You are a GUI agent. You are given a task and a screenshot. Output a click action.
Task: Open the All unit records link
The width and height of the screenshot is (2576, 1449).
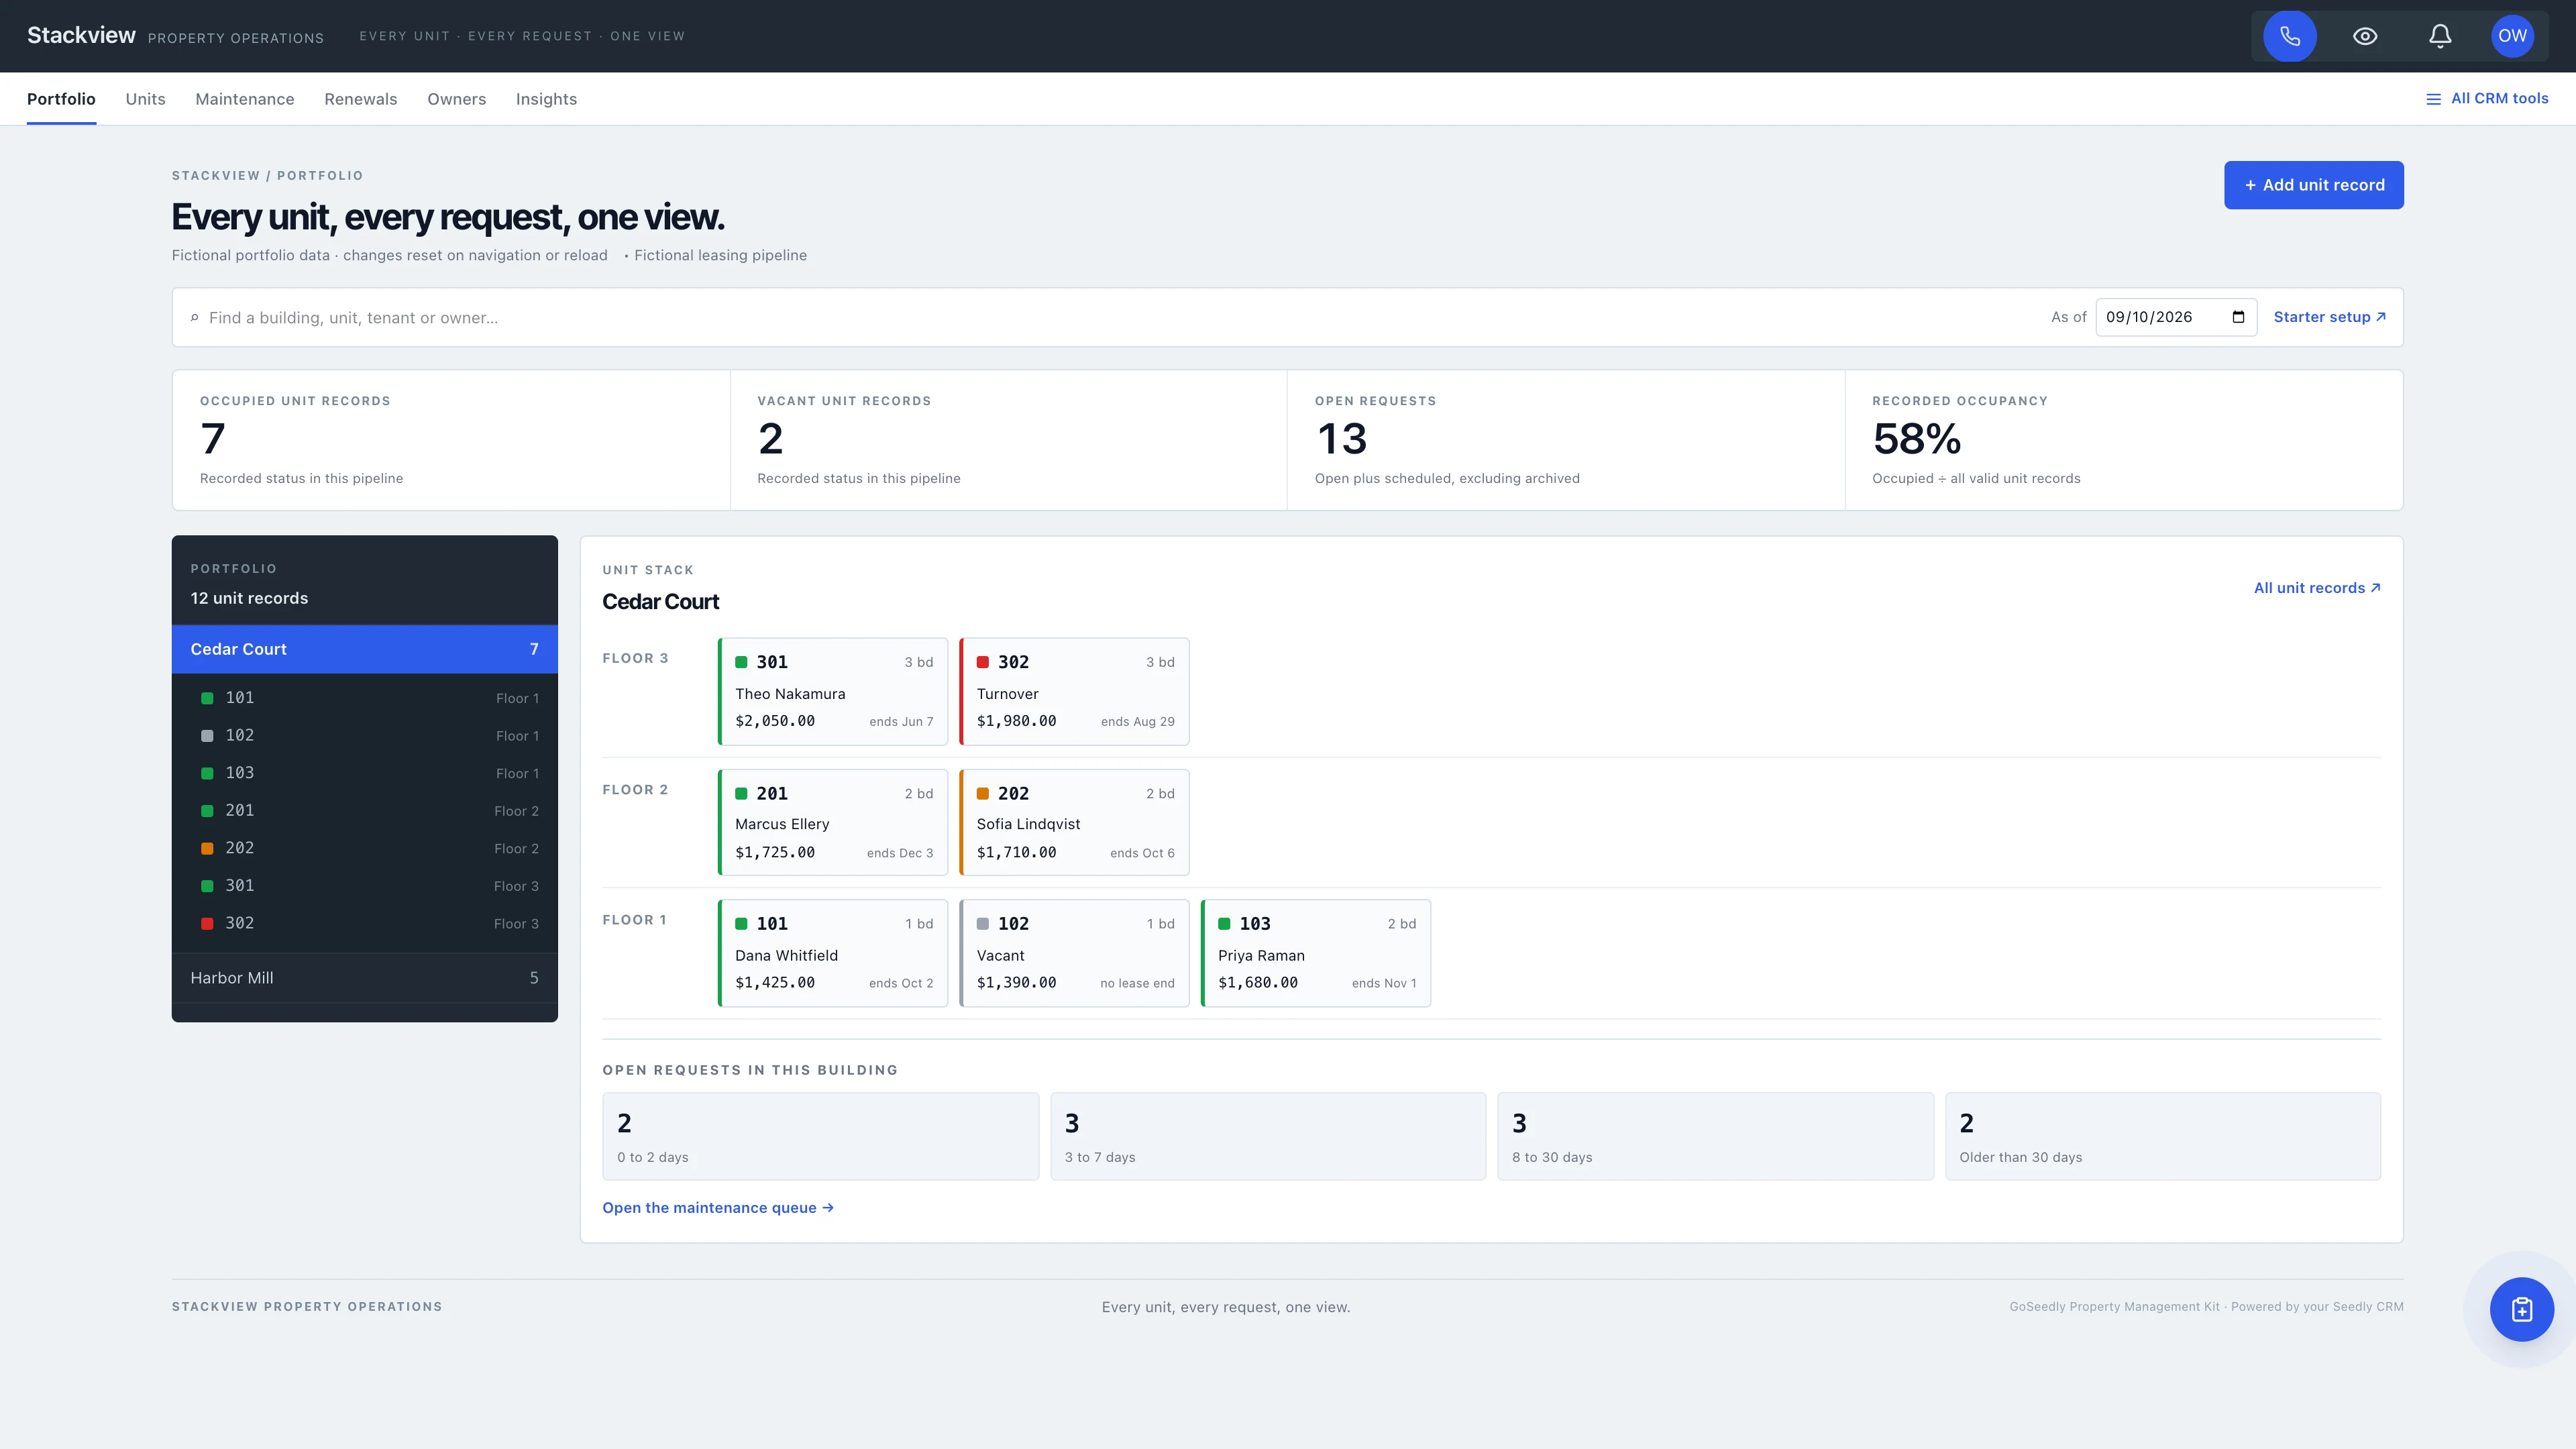point(2317,588)
